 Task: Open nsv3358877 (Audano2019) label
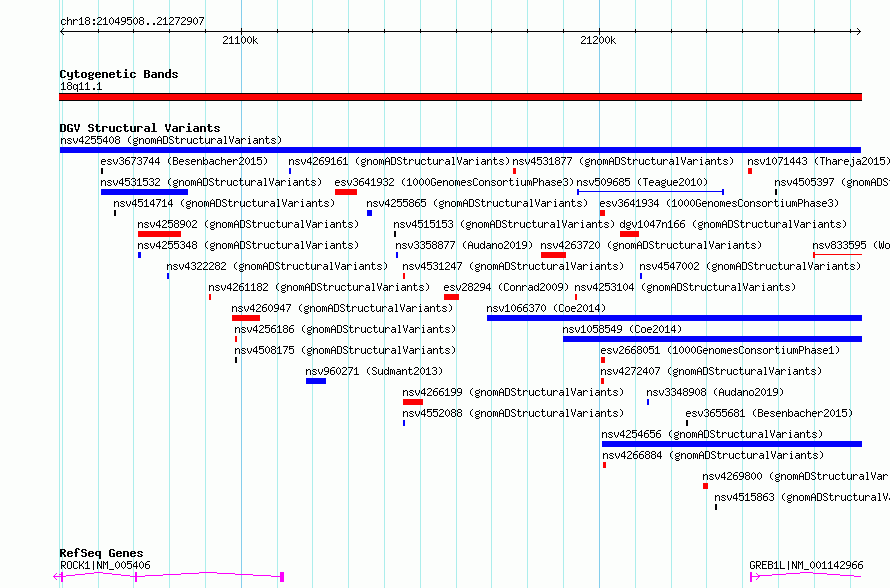(464, 245)
